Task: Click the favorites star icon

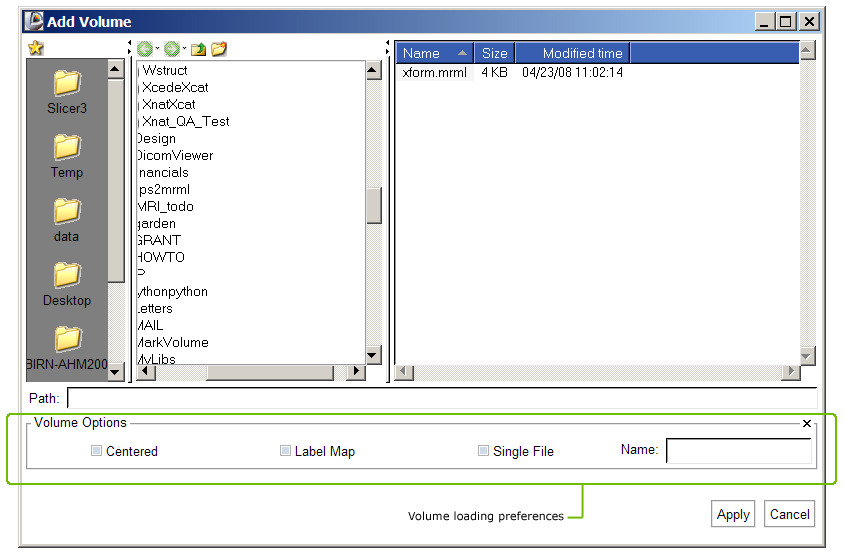Action: (x=35, y=49)
